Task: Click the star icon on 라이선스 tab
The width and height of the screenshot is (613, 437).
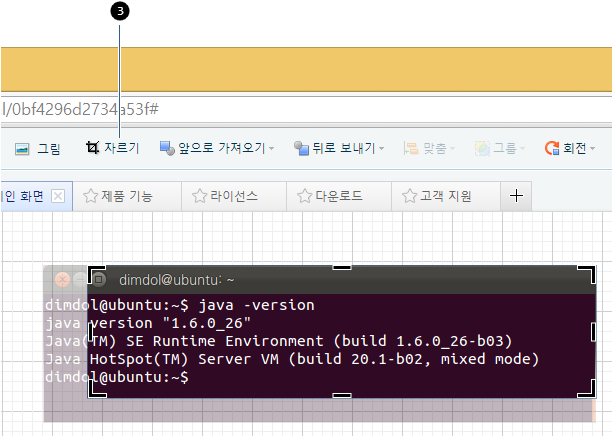Action: point(199,196)
